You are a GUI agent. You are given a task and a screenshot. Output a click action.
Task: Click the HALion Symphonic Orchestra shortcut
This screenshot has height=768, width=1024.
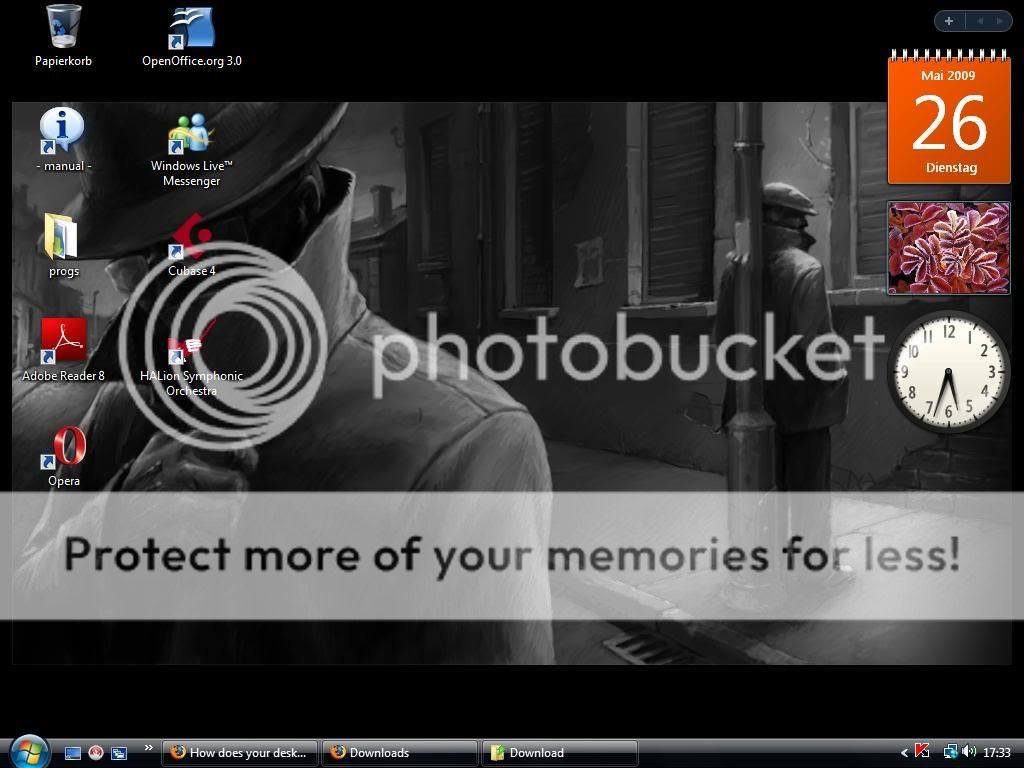191,345
